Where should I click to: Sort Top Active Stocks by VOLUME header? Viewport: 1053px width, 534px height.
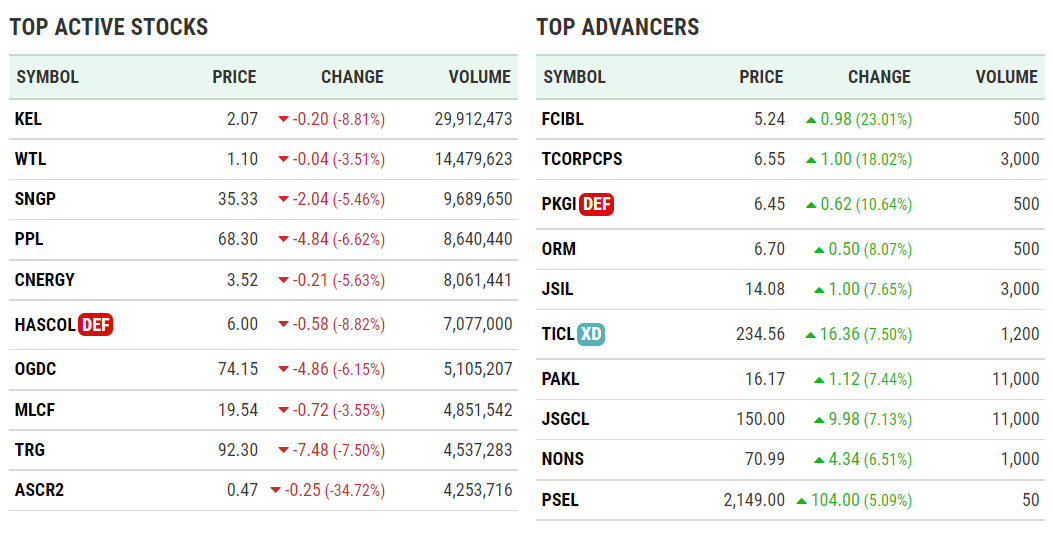click(x=479, y=77)
